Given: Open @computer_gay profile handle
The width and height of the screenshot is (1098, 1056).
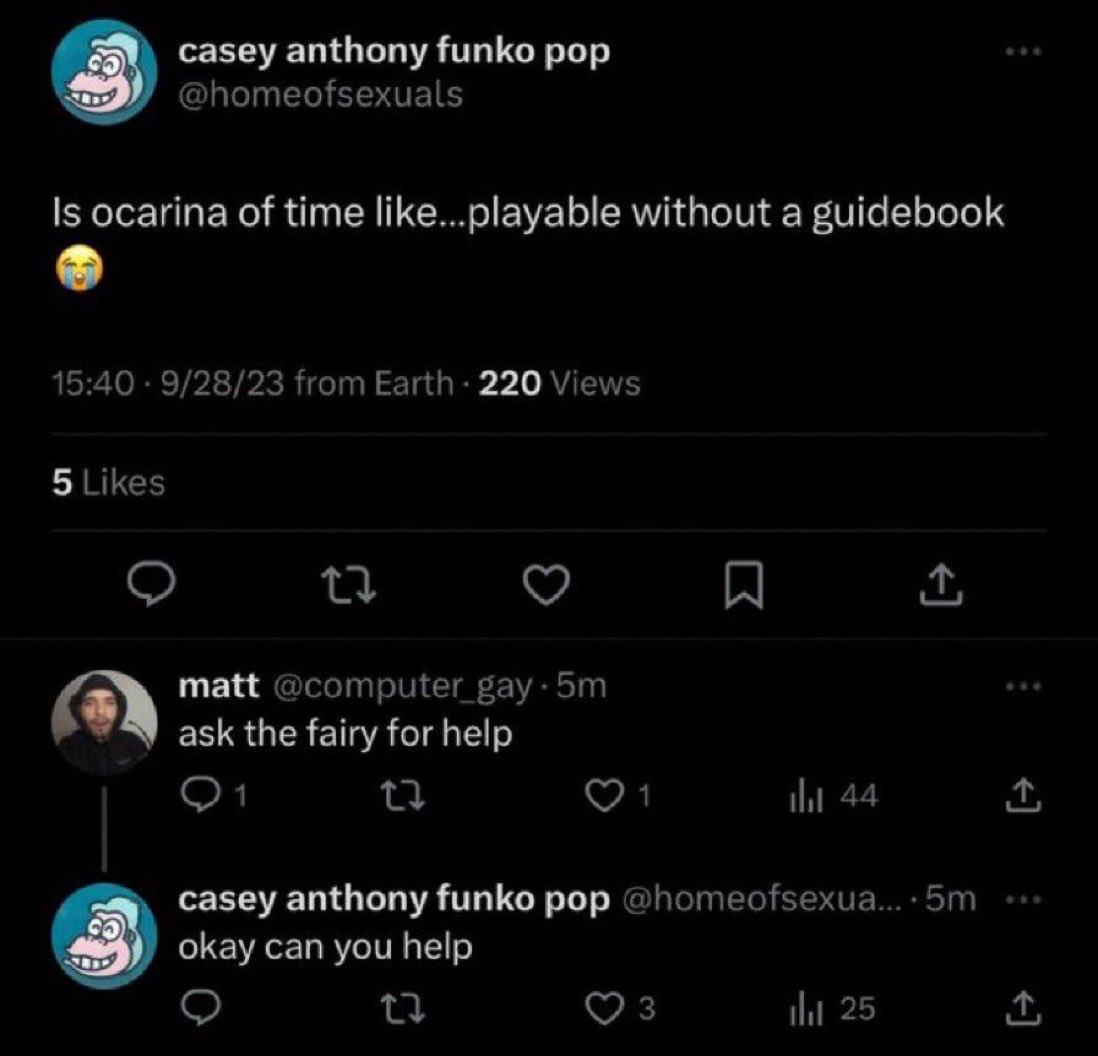Looking at the screenshot, I should coord(401,687).
